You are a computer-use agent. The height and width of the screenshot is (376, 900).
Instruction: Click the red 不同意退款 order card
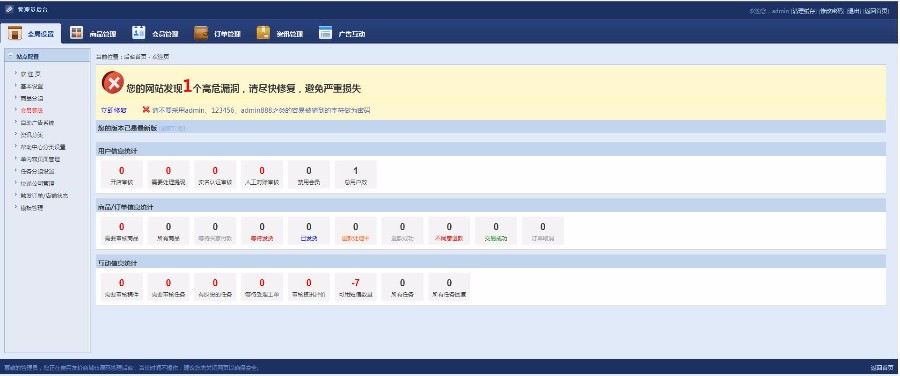449,231
